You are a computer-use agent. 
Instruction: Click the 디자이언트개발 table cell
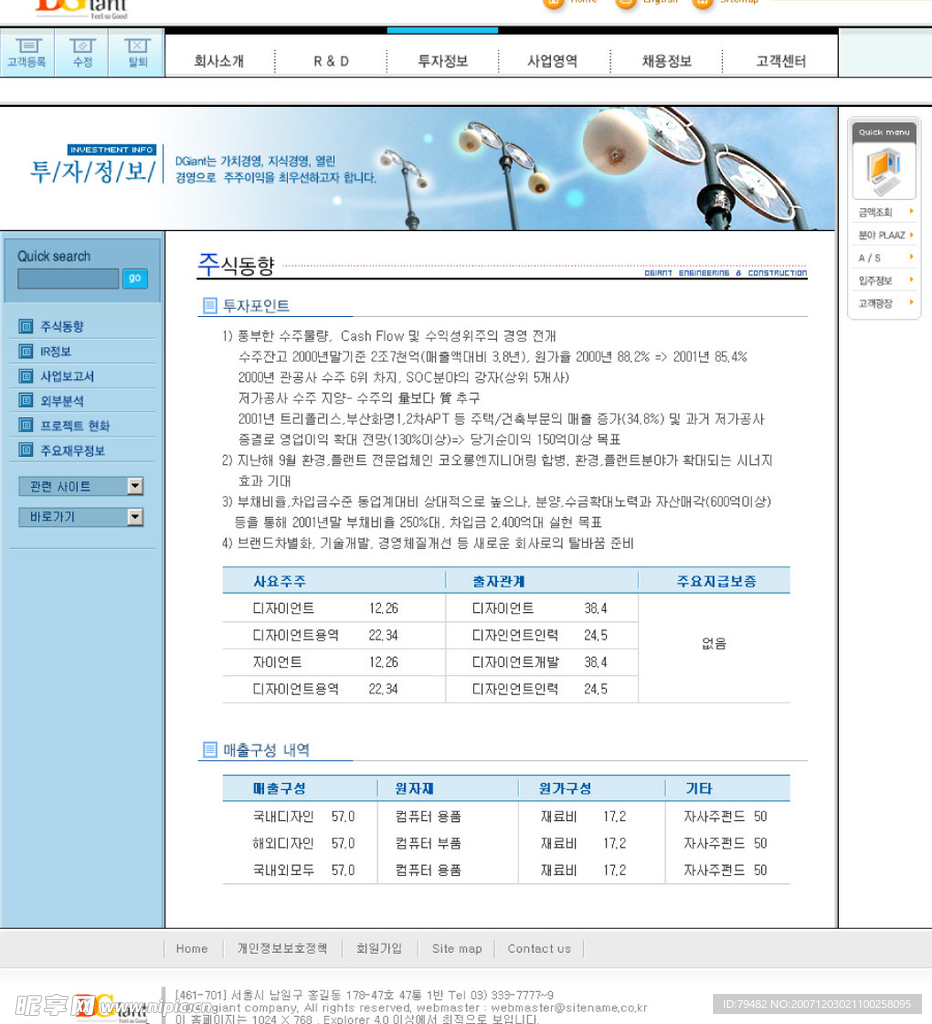coord(515,662)
